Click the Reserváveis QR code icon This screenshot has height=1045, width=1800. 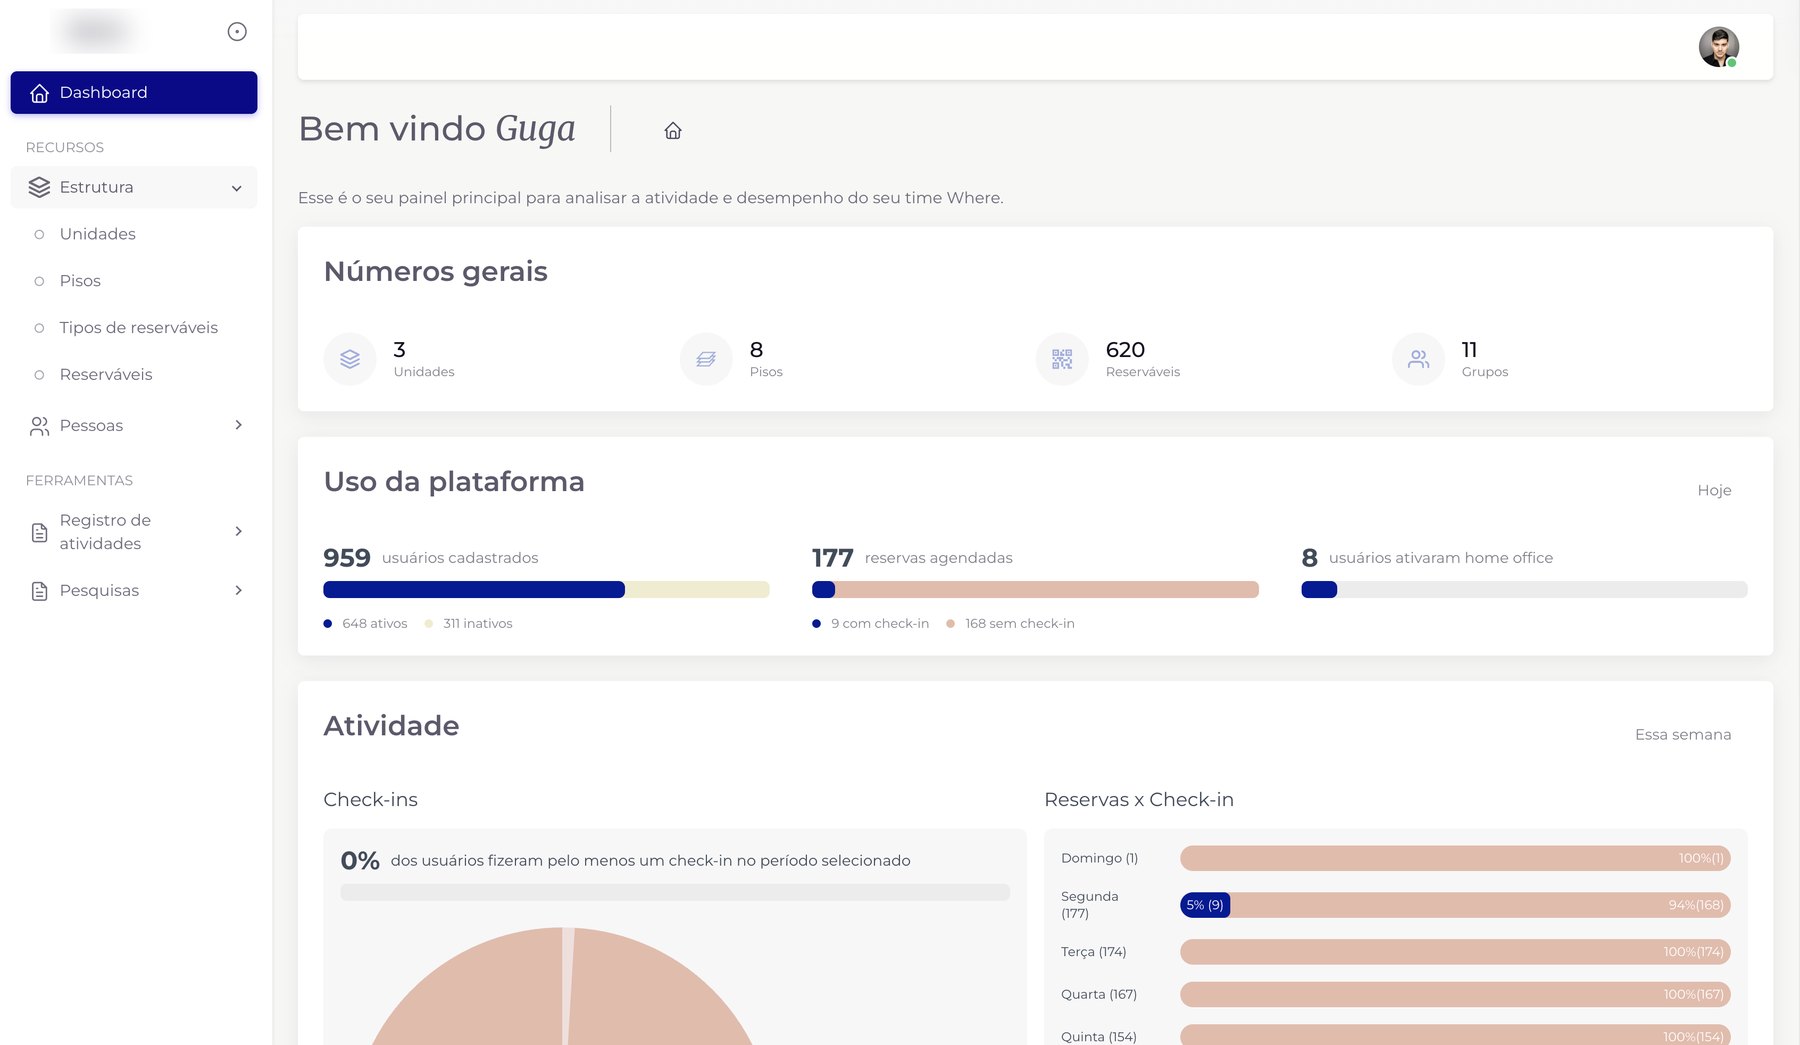tap(1062, 359)
